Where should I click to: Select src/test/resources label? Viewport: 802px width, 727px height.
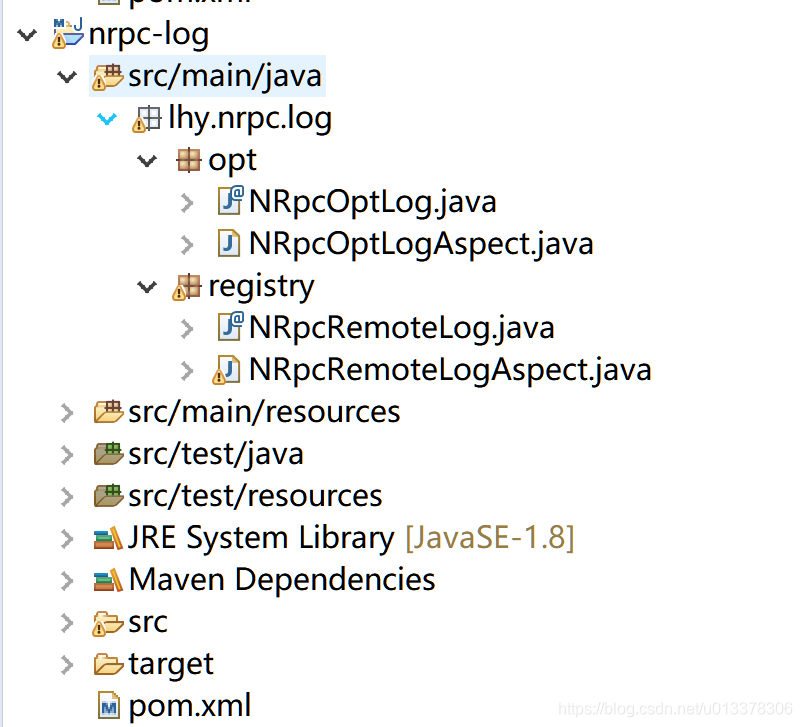pos(255,496)
